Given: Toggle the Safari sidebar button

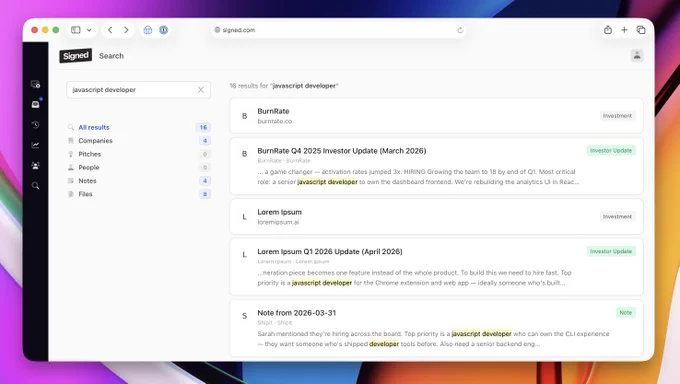Looking at the screenshot, I should click(x=76, y=30).
